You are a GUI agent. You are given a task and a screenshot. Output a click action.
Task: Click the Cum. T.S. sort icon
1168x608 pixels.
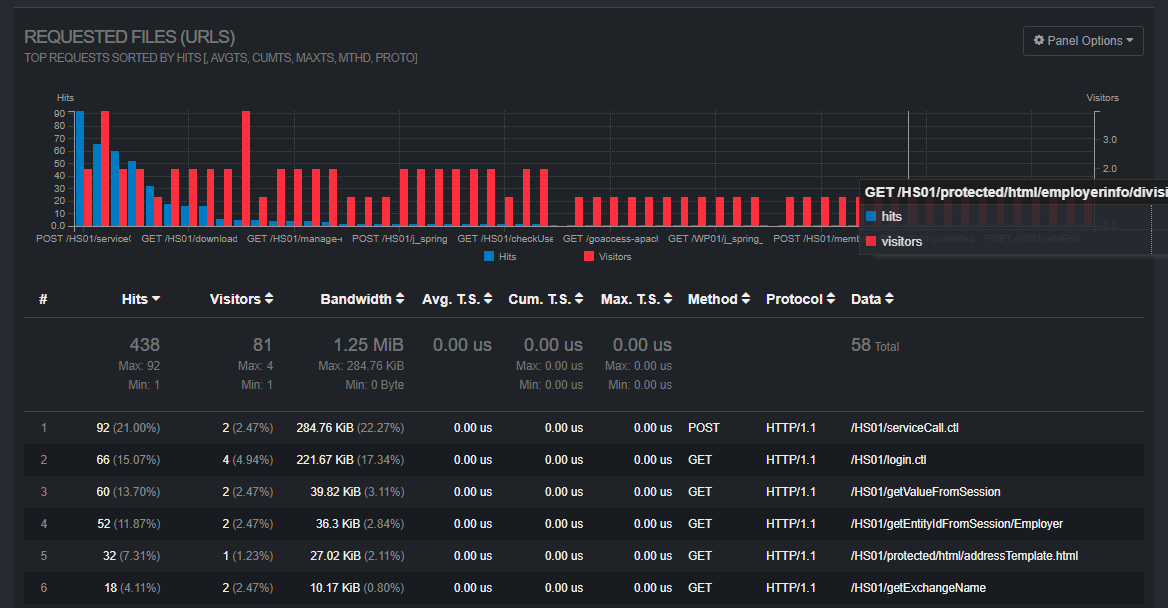[577, 298]
